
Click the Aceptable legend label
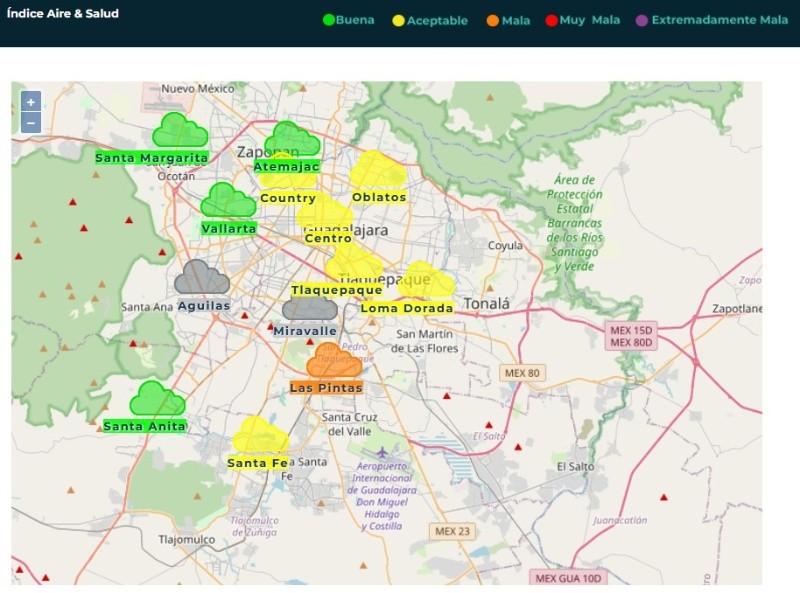(437, 21)
